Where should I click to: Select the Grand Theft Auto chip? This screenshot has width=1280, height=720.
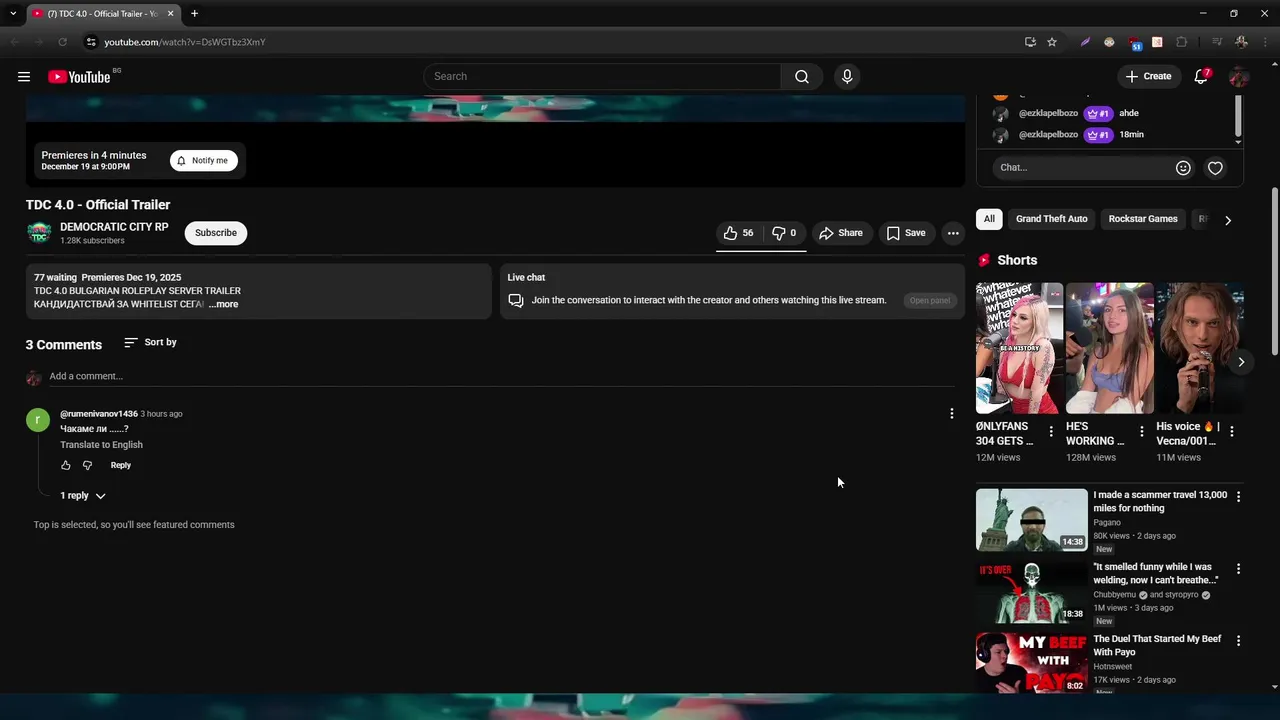(x=1051, y=219)
